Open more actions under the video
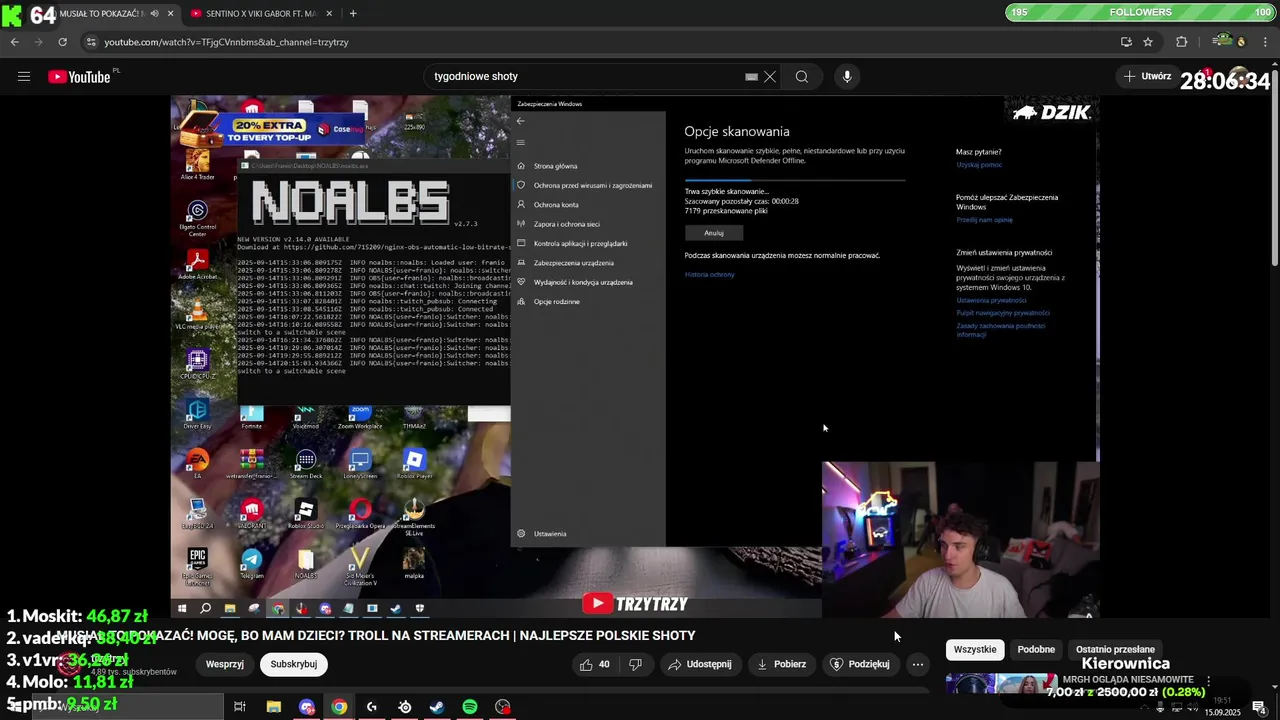The width and height of the screenshot is (1280, 720). click(x=918, y=664)
